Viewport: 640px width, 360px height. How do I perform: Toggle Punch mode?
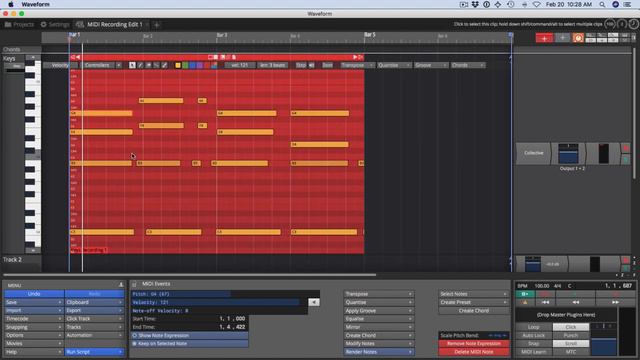pyautogui.click(x=571, y=335)
